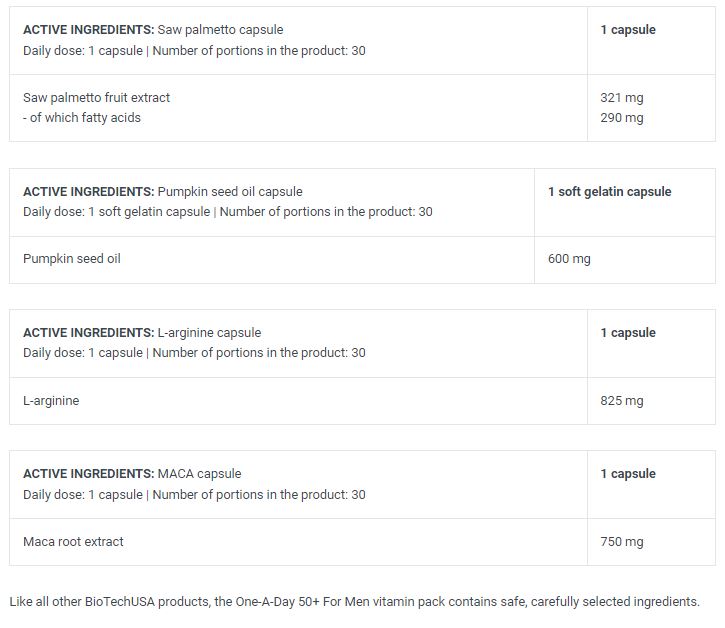Click the "1 capsule" heading in L-arginine table
Image resolution: width=725 pixels, height=628 pixels.
[628, 332]
